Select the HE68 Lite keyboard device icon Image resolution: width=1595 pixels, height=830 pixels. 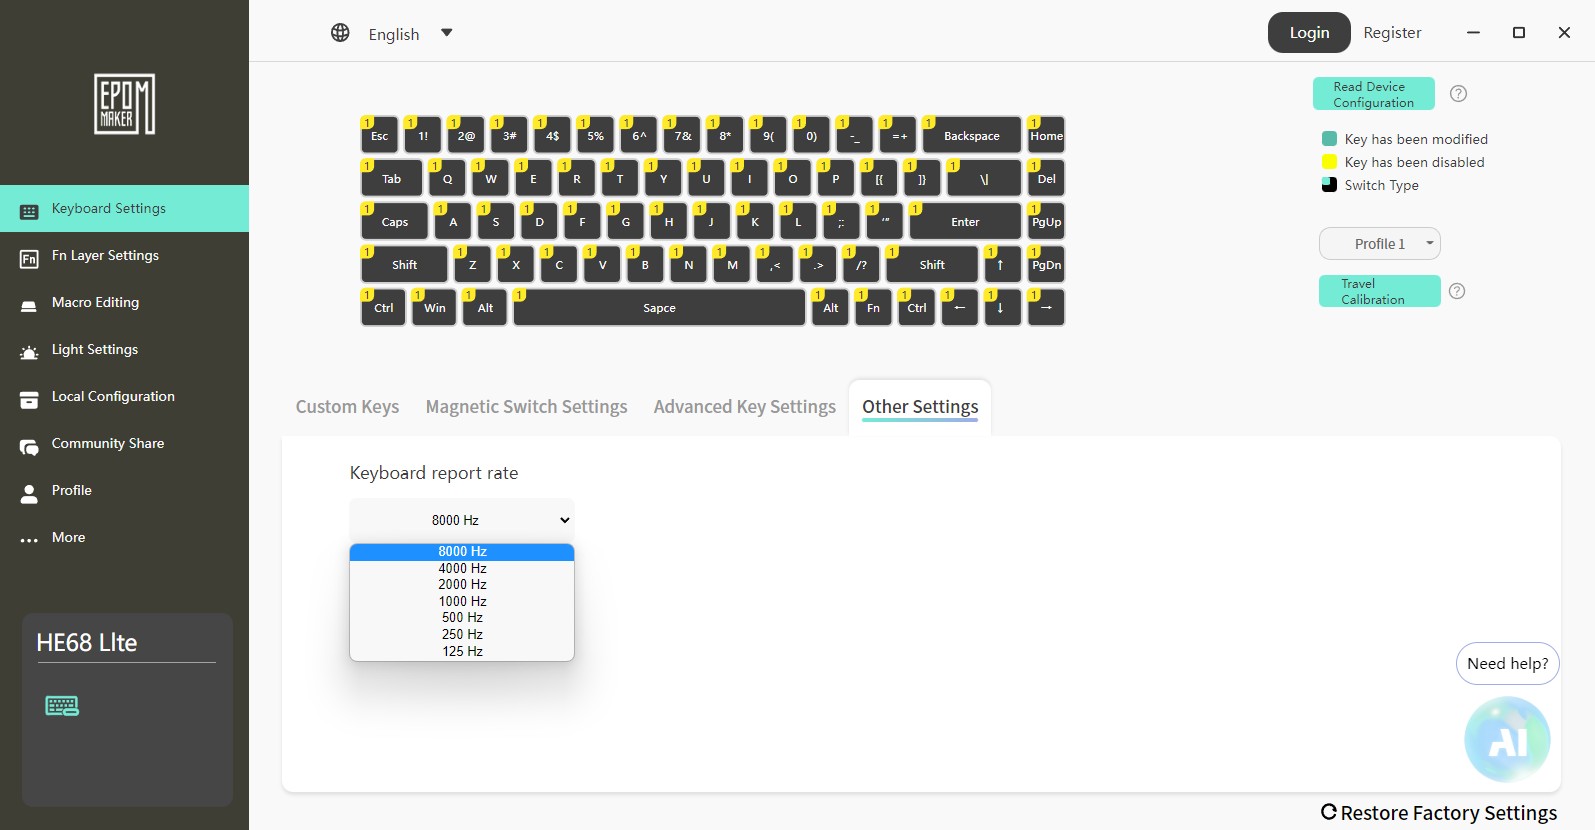tap(62, 706)
